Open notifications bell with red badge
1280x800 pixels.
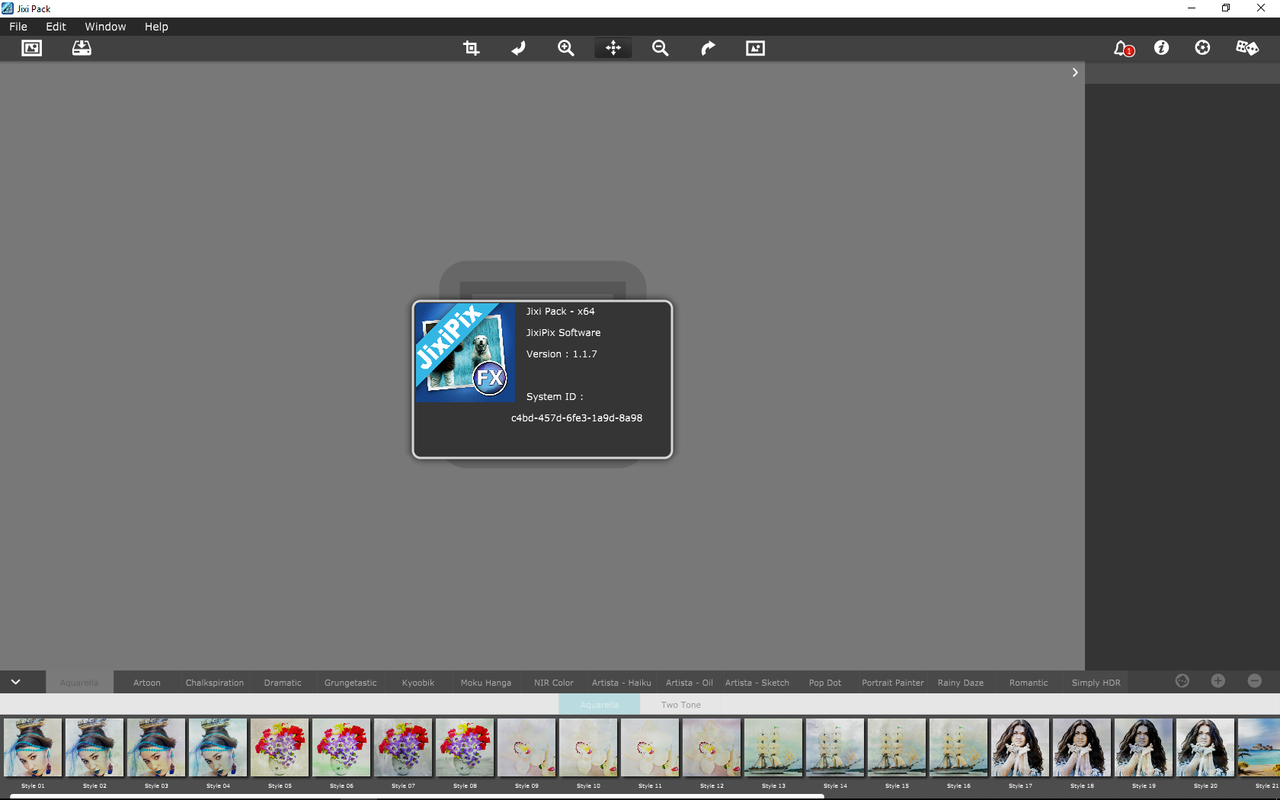pos(1124,48)
